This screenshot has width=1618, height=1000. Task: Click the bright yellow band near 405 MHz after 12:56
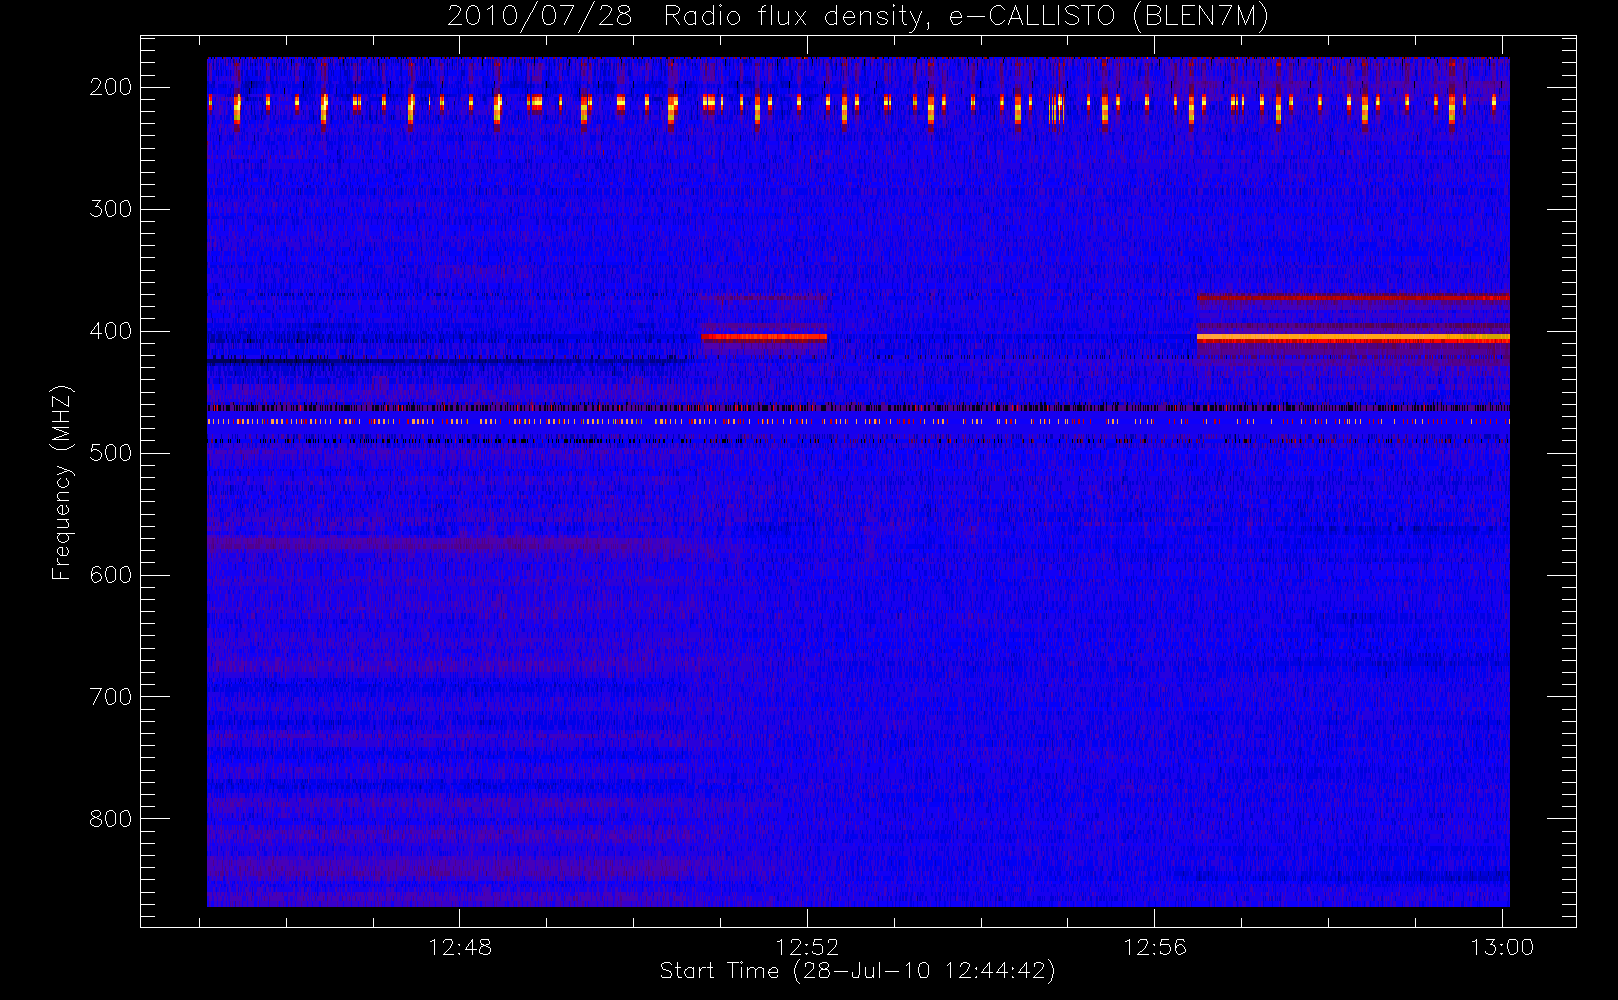click(x=1353, y=338)
